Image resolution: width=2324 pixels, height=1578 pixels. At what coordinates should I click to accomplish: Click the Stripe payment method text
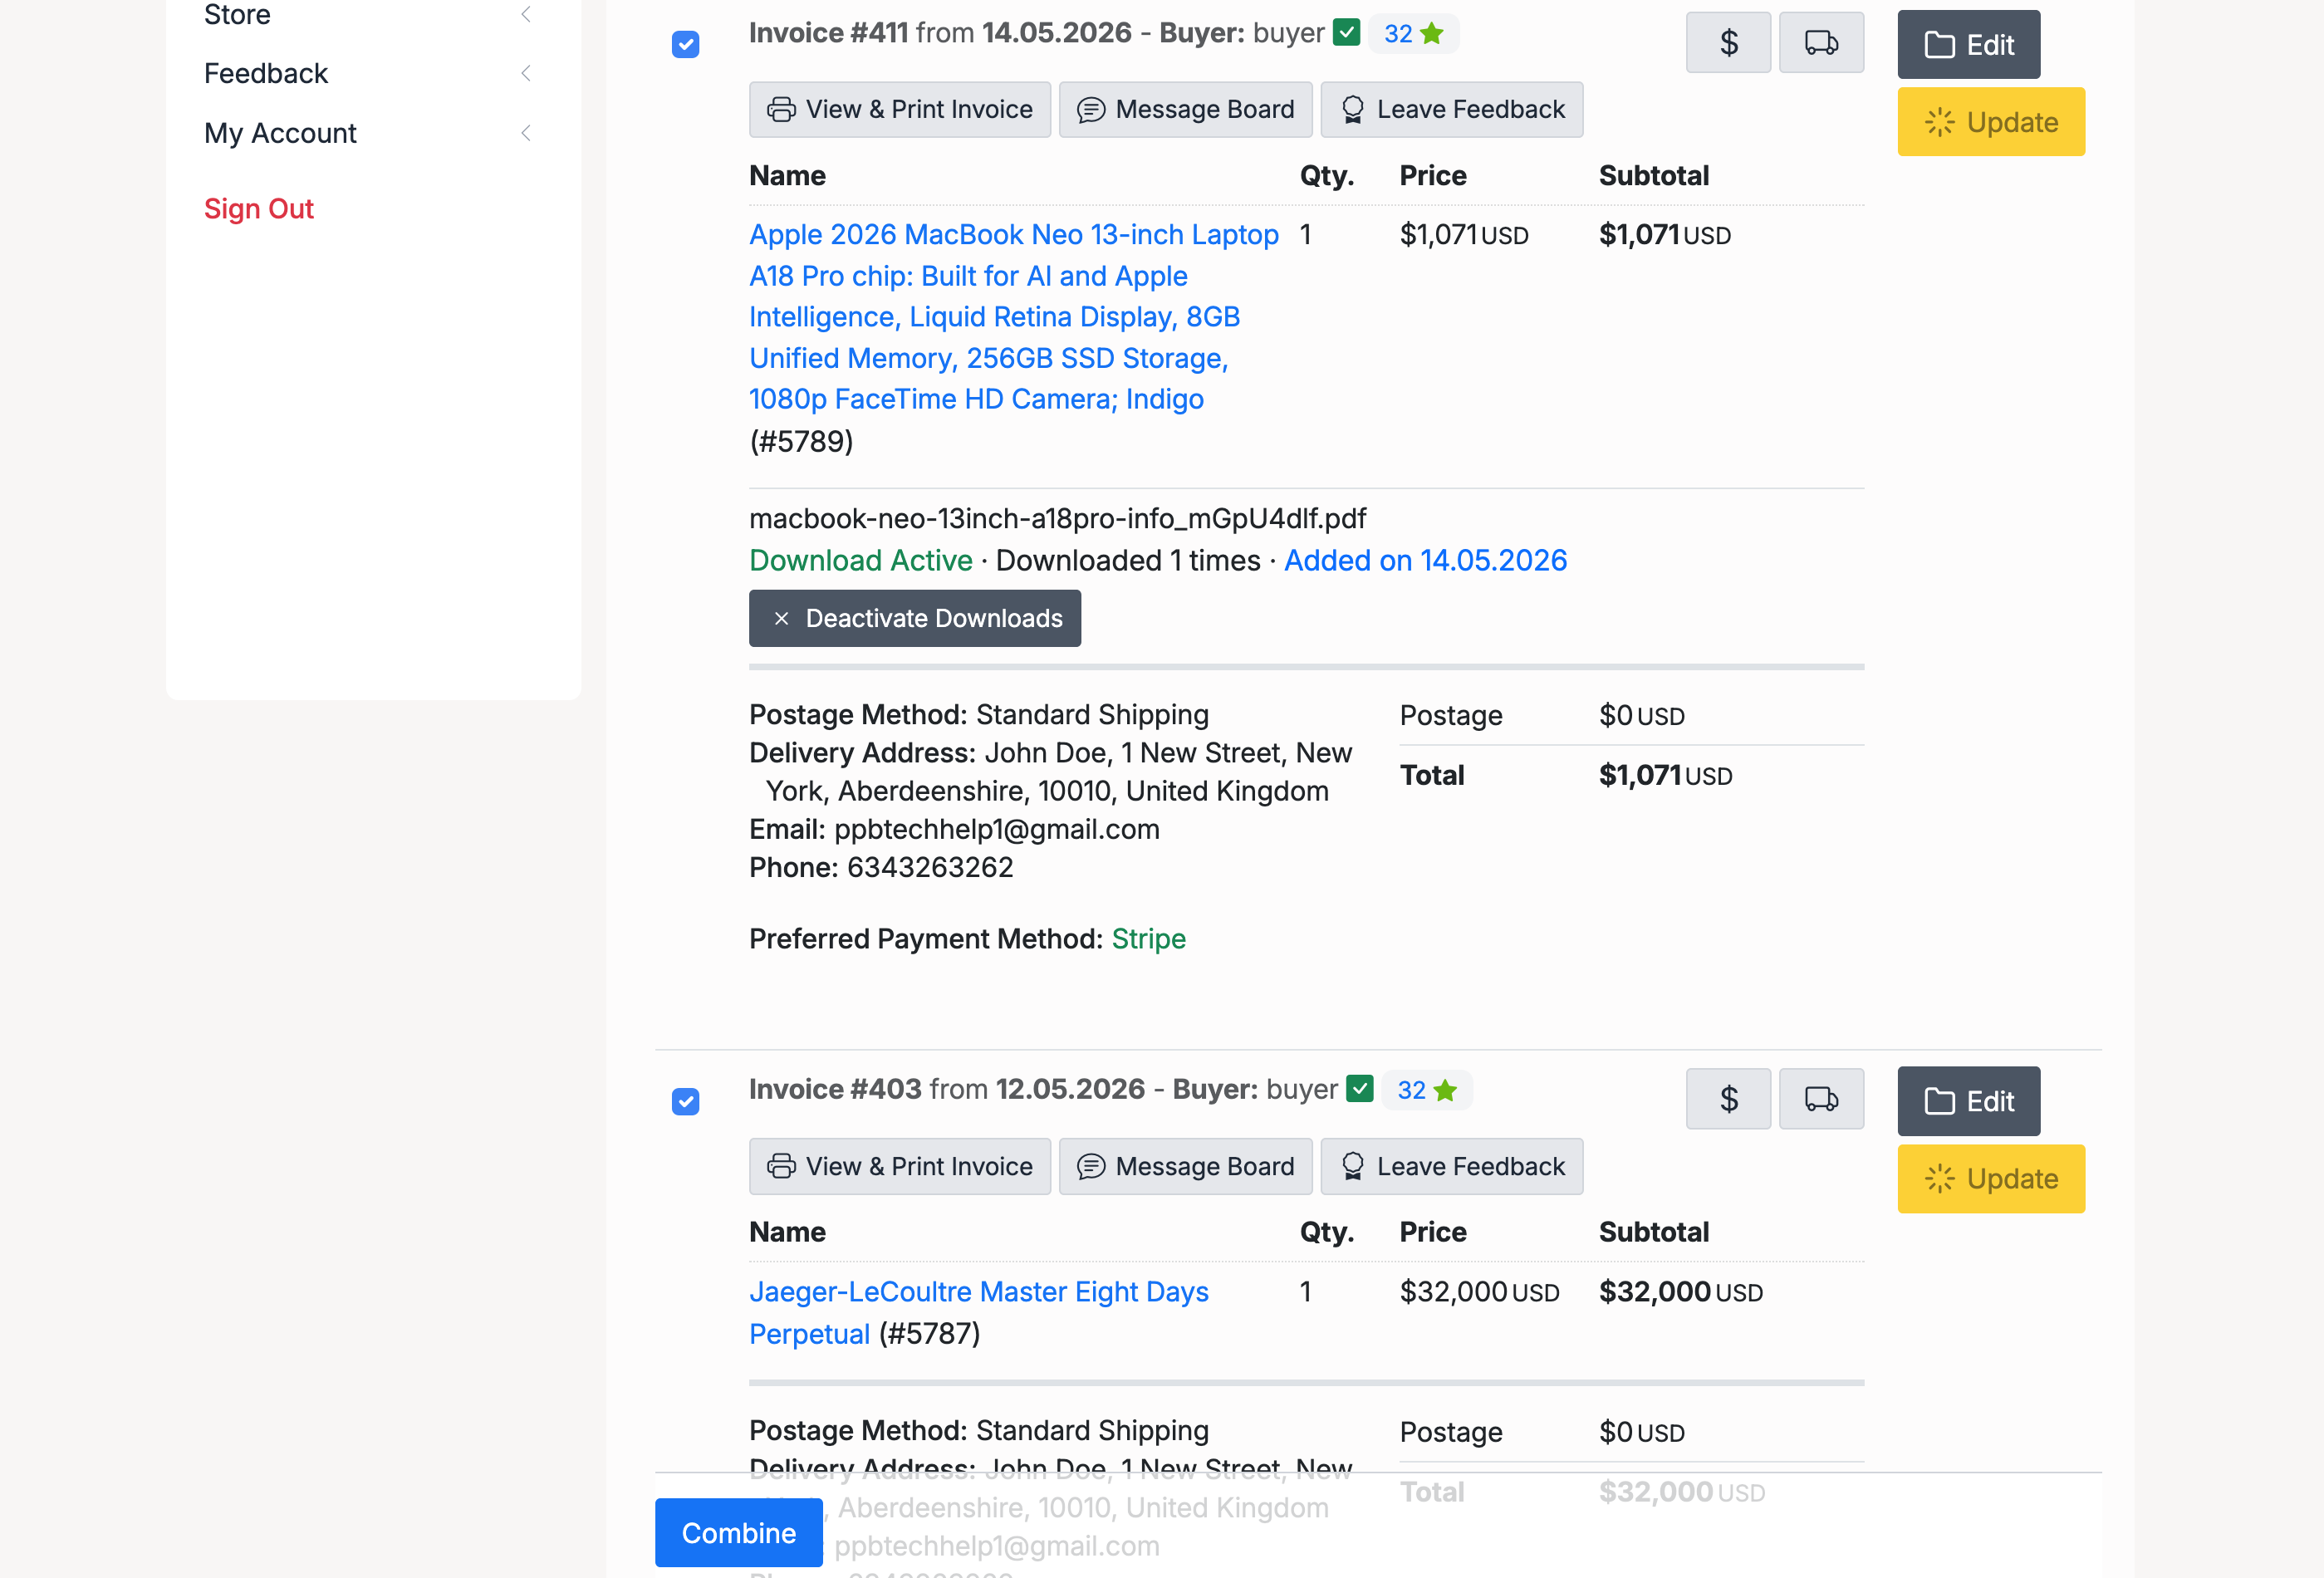tap(1148, 938)
